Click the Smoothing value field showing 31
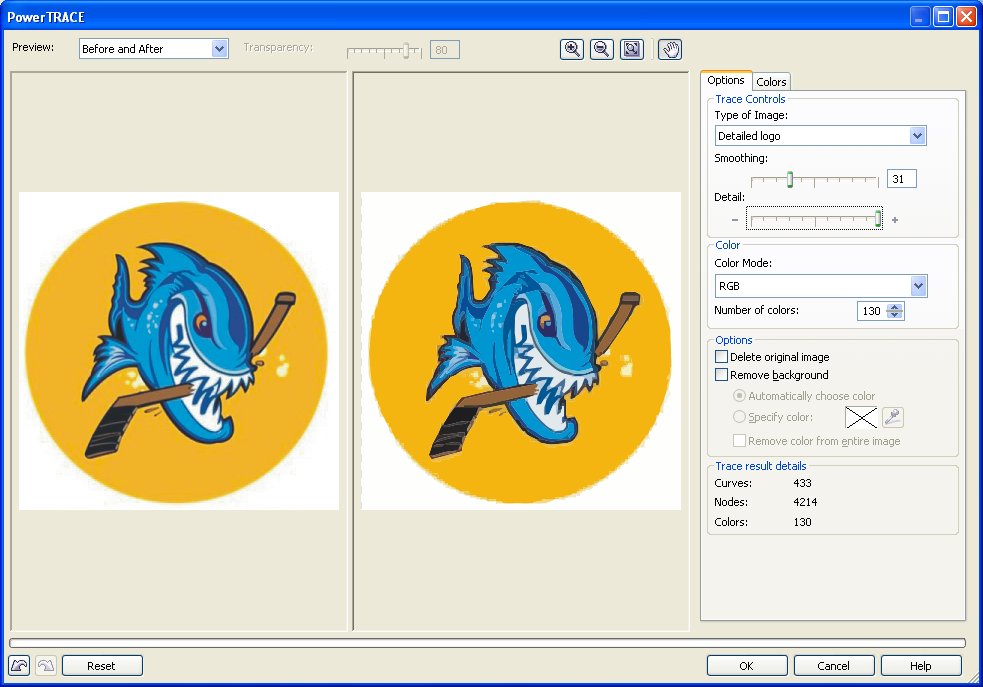Image resolution: width=983 pixels, height=687 pixels. click(902, 179)
